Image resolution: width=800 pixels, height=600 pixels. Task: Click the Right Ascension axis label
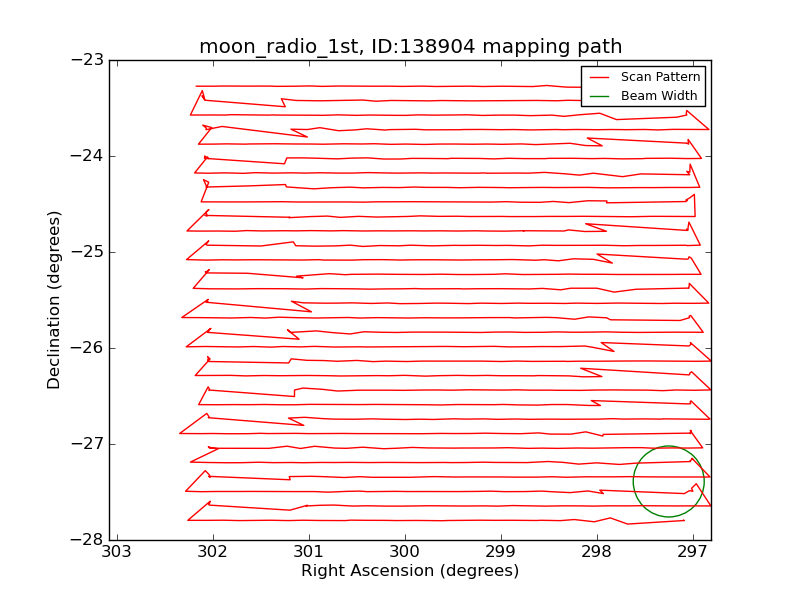pos(410,571)
